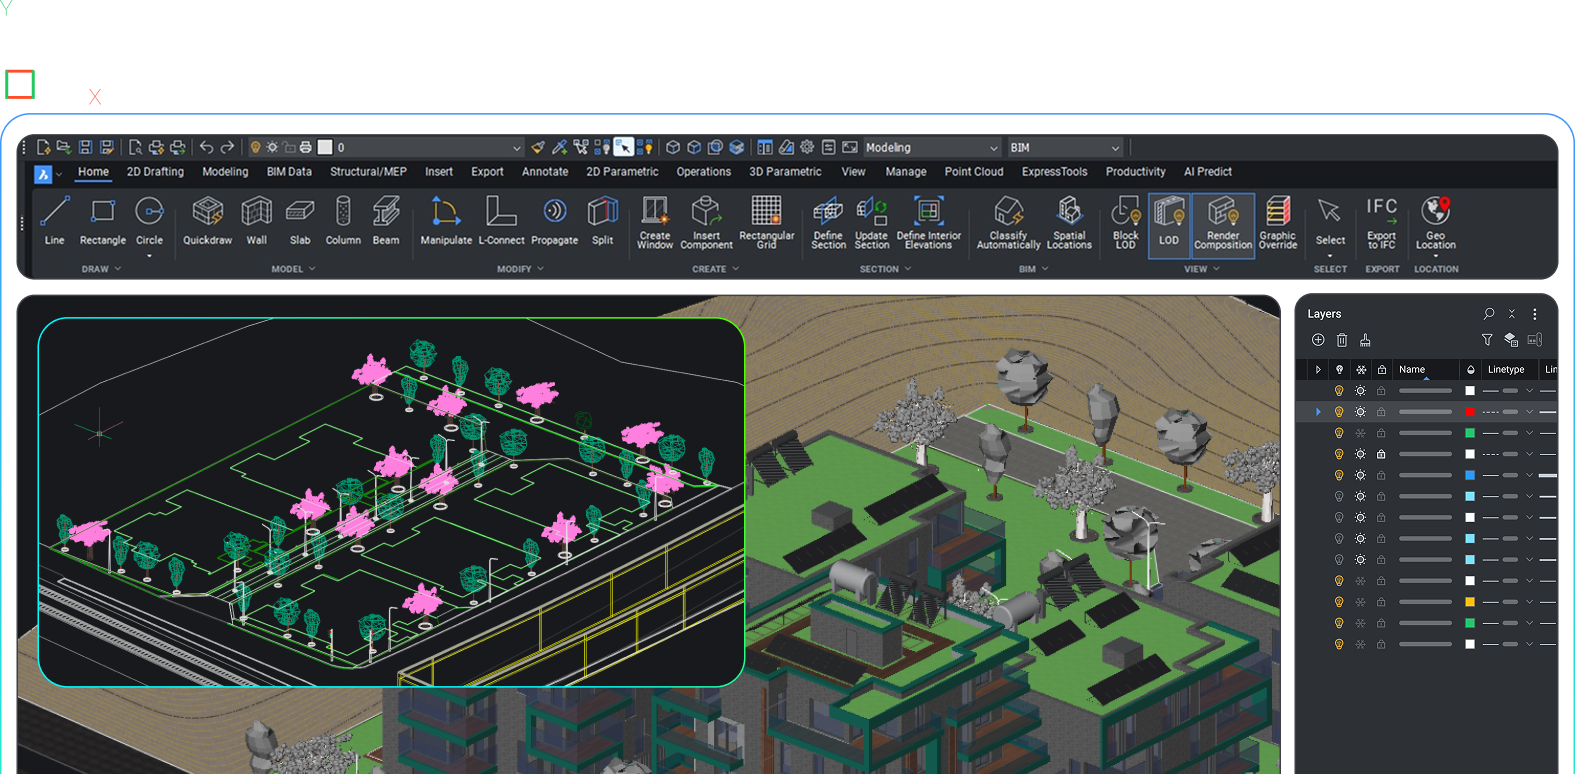Viewport: 1575px width, 774px height.
Task: Pick the Rectangle tool
Action: [x=103, y=220]
